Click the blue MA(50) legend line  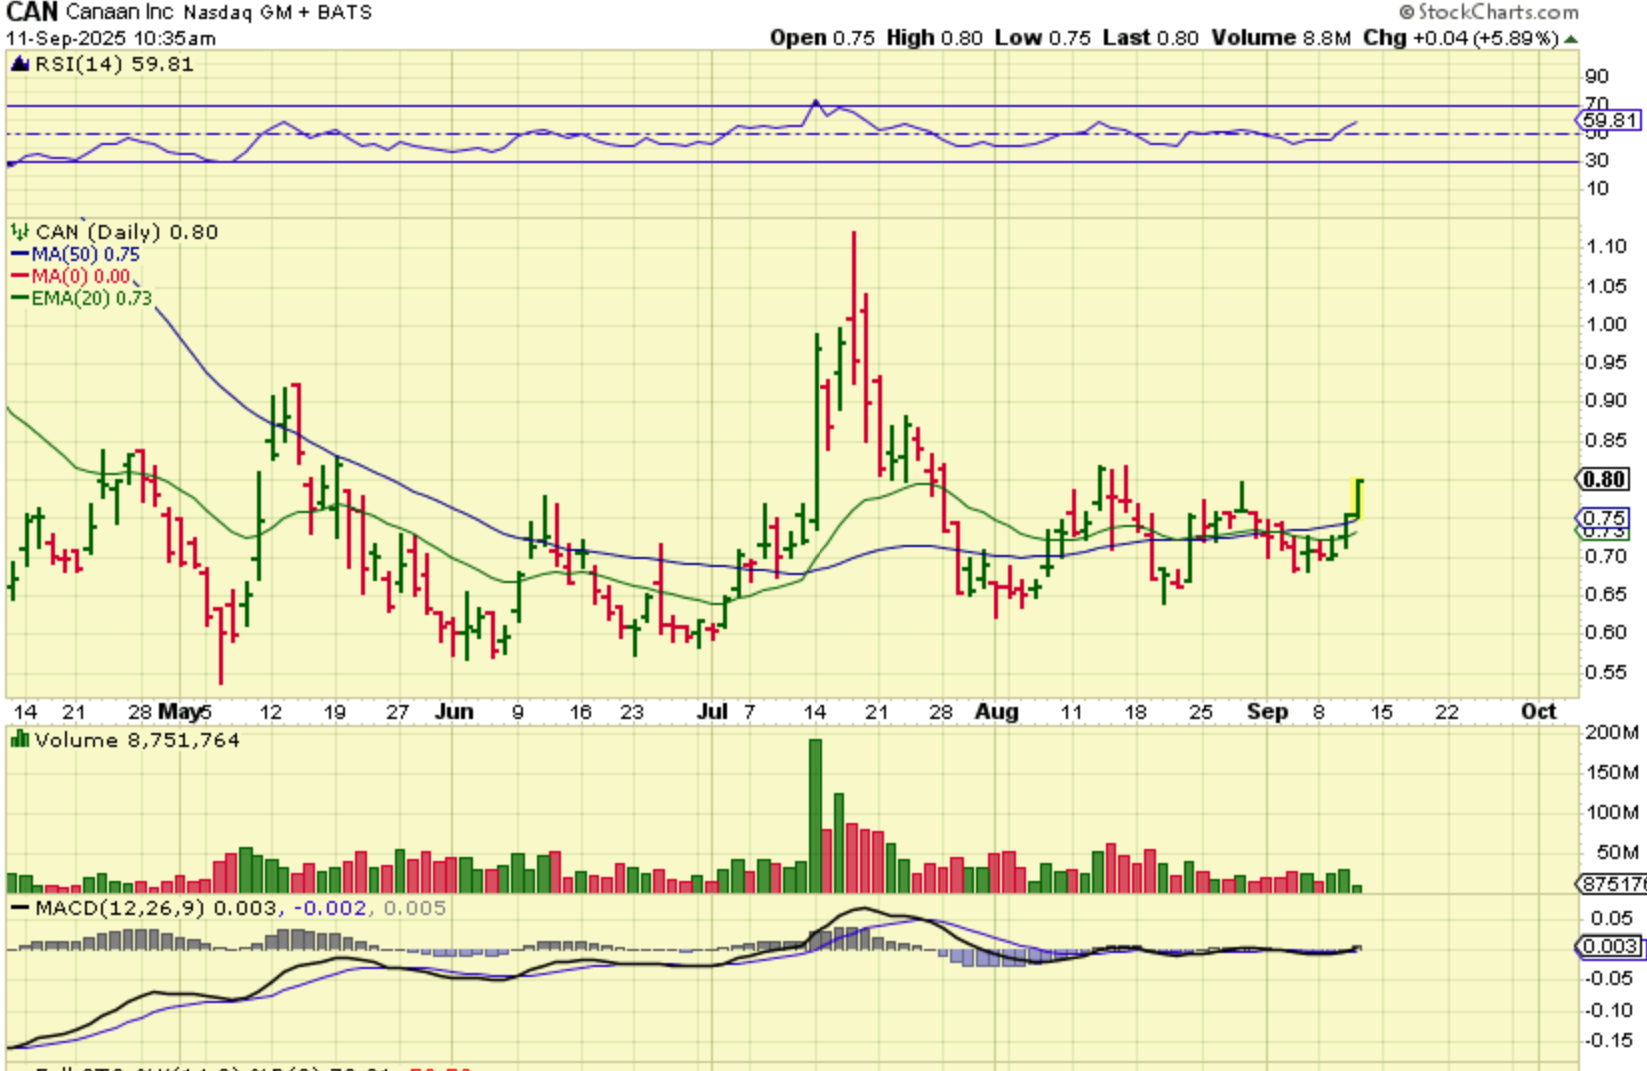click(x=20, y=255)
